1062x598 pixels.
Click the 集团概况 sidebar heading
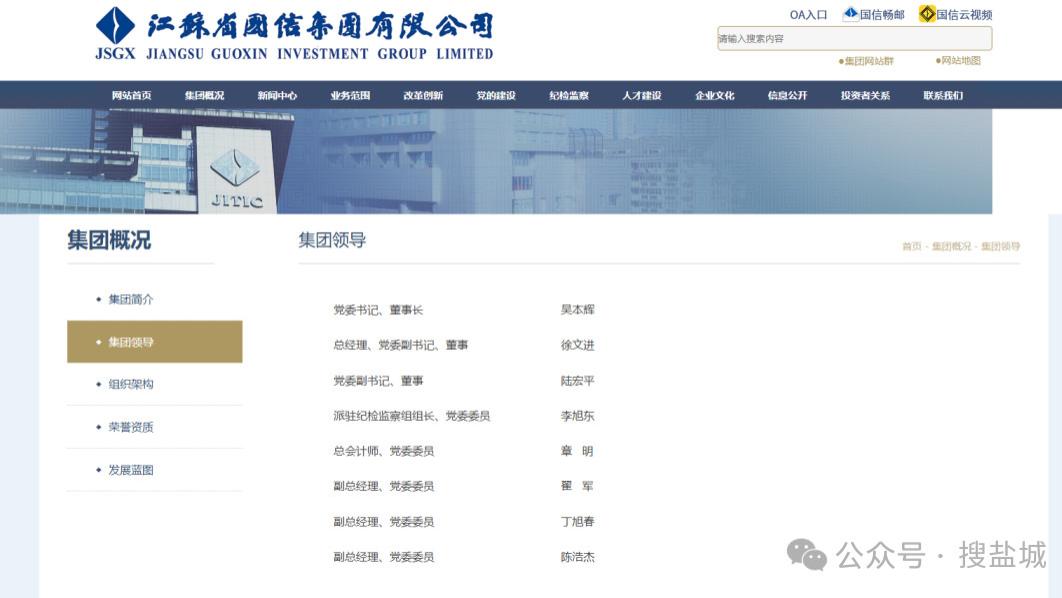[x=109, y=240]
